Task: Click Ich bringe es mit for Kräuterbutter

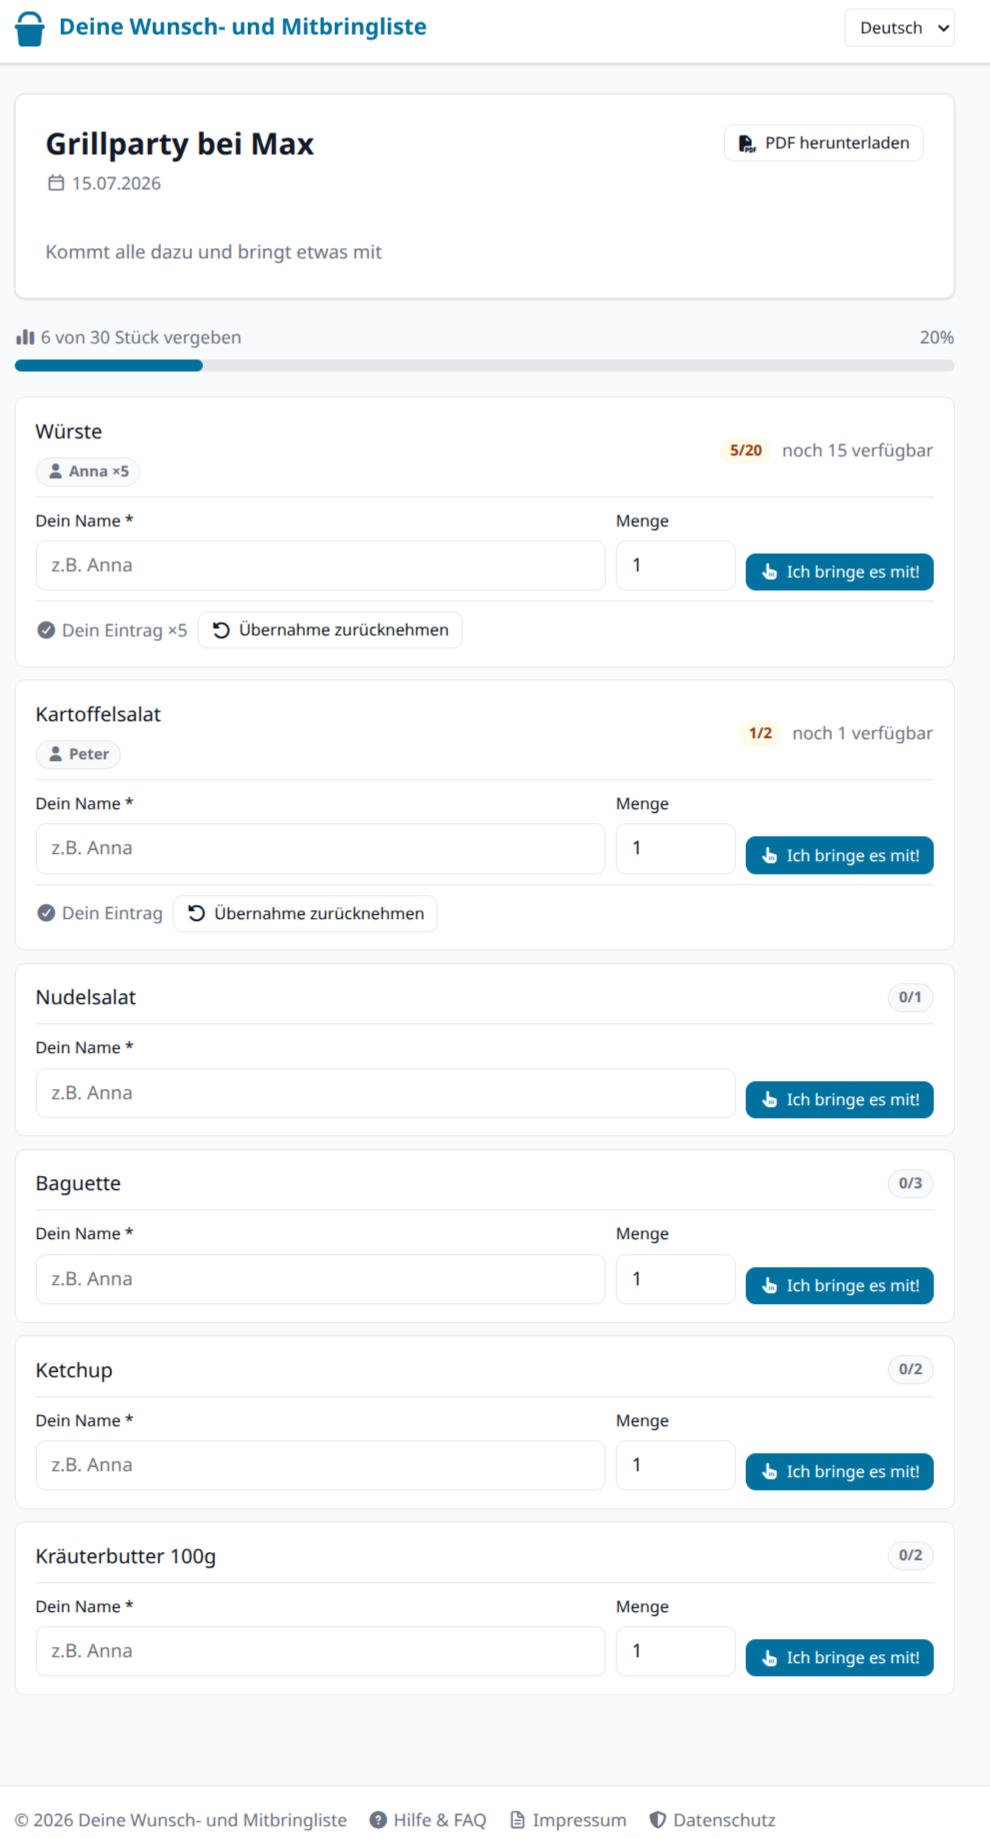Action: pos(839,1657)
